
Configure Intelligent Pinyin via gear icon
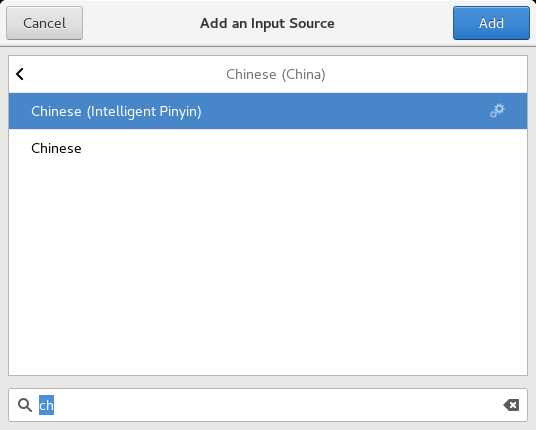pos(497,111)
